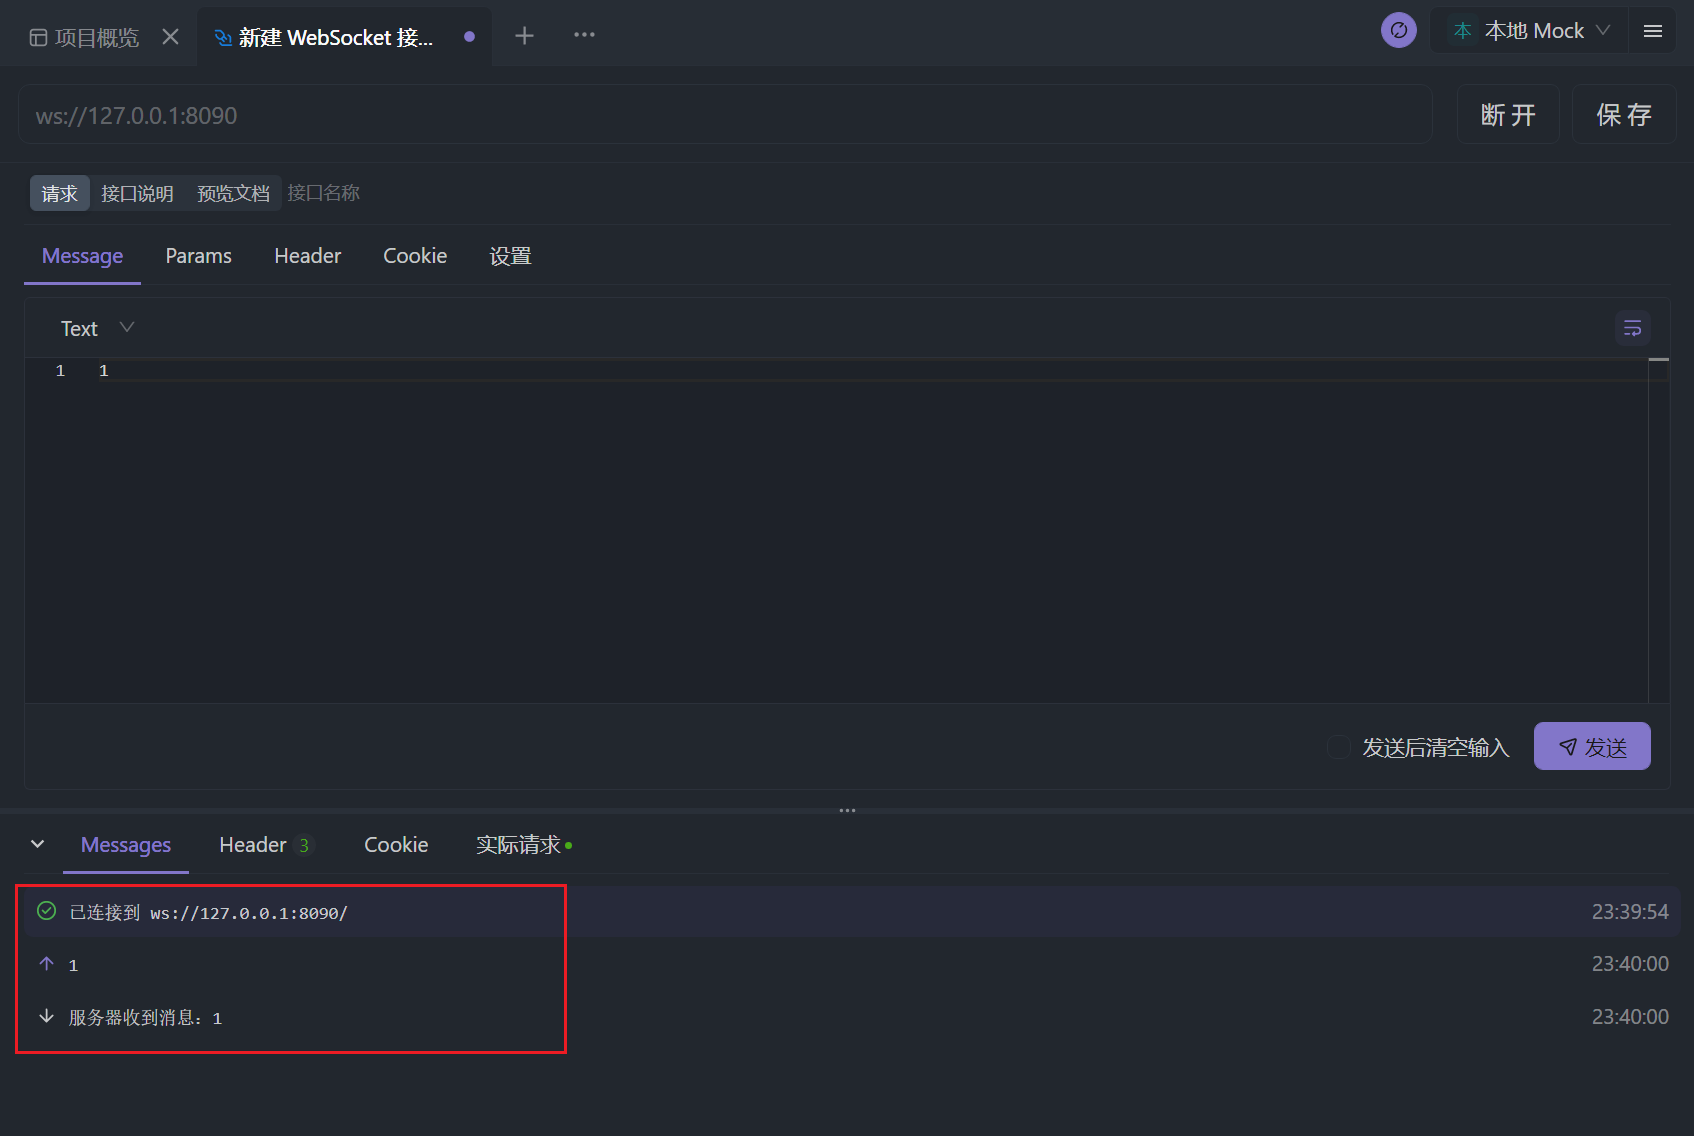Image resolution: width=1694 pixels, height=1136 pixels.
Task: Click the 发送 send button
Action: (1591, 746)
